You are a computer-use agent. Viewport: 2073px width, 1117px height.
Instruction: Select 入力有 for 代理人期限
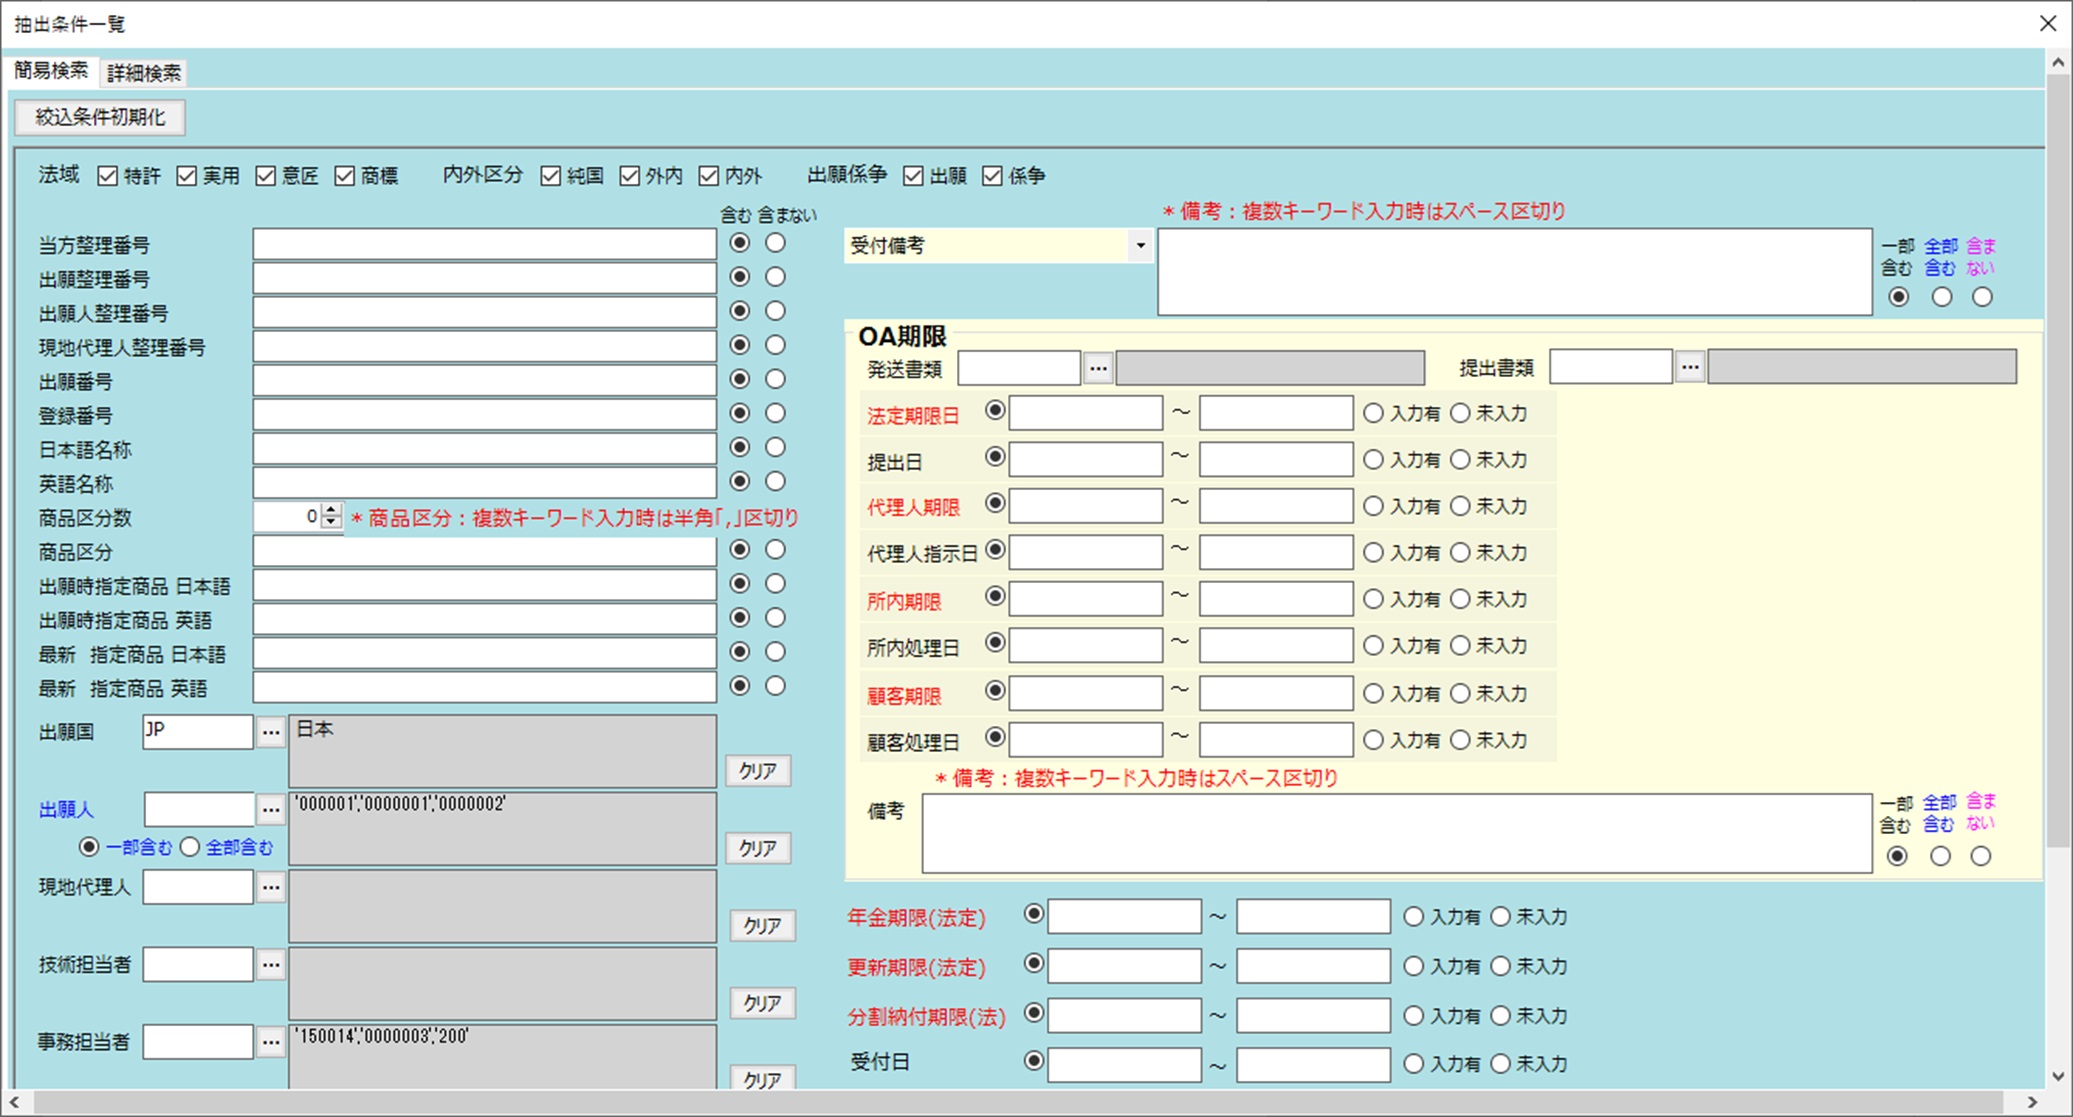(1374, 506)
